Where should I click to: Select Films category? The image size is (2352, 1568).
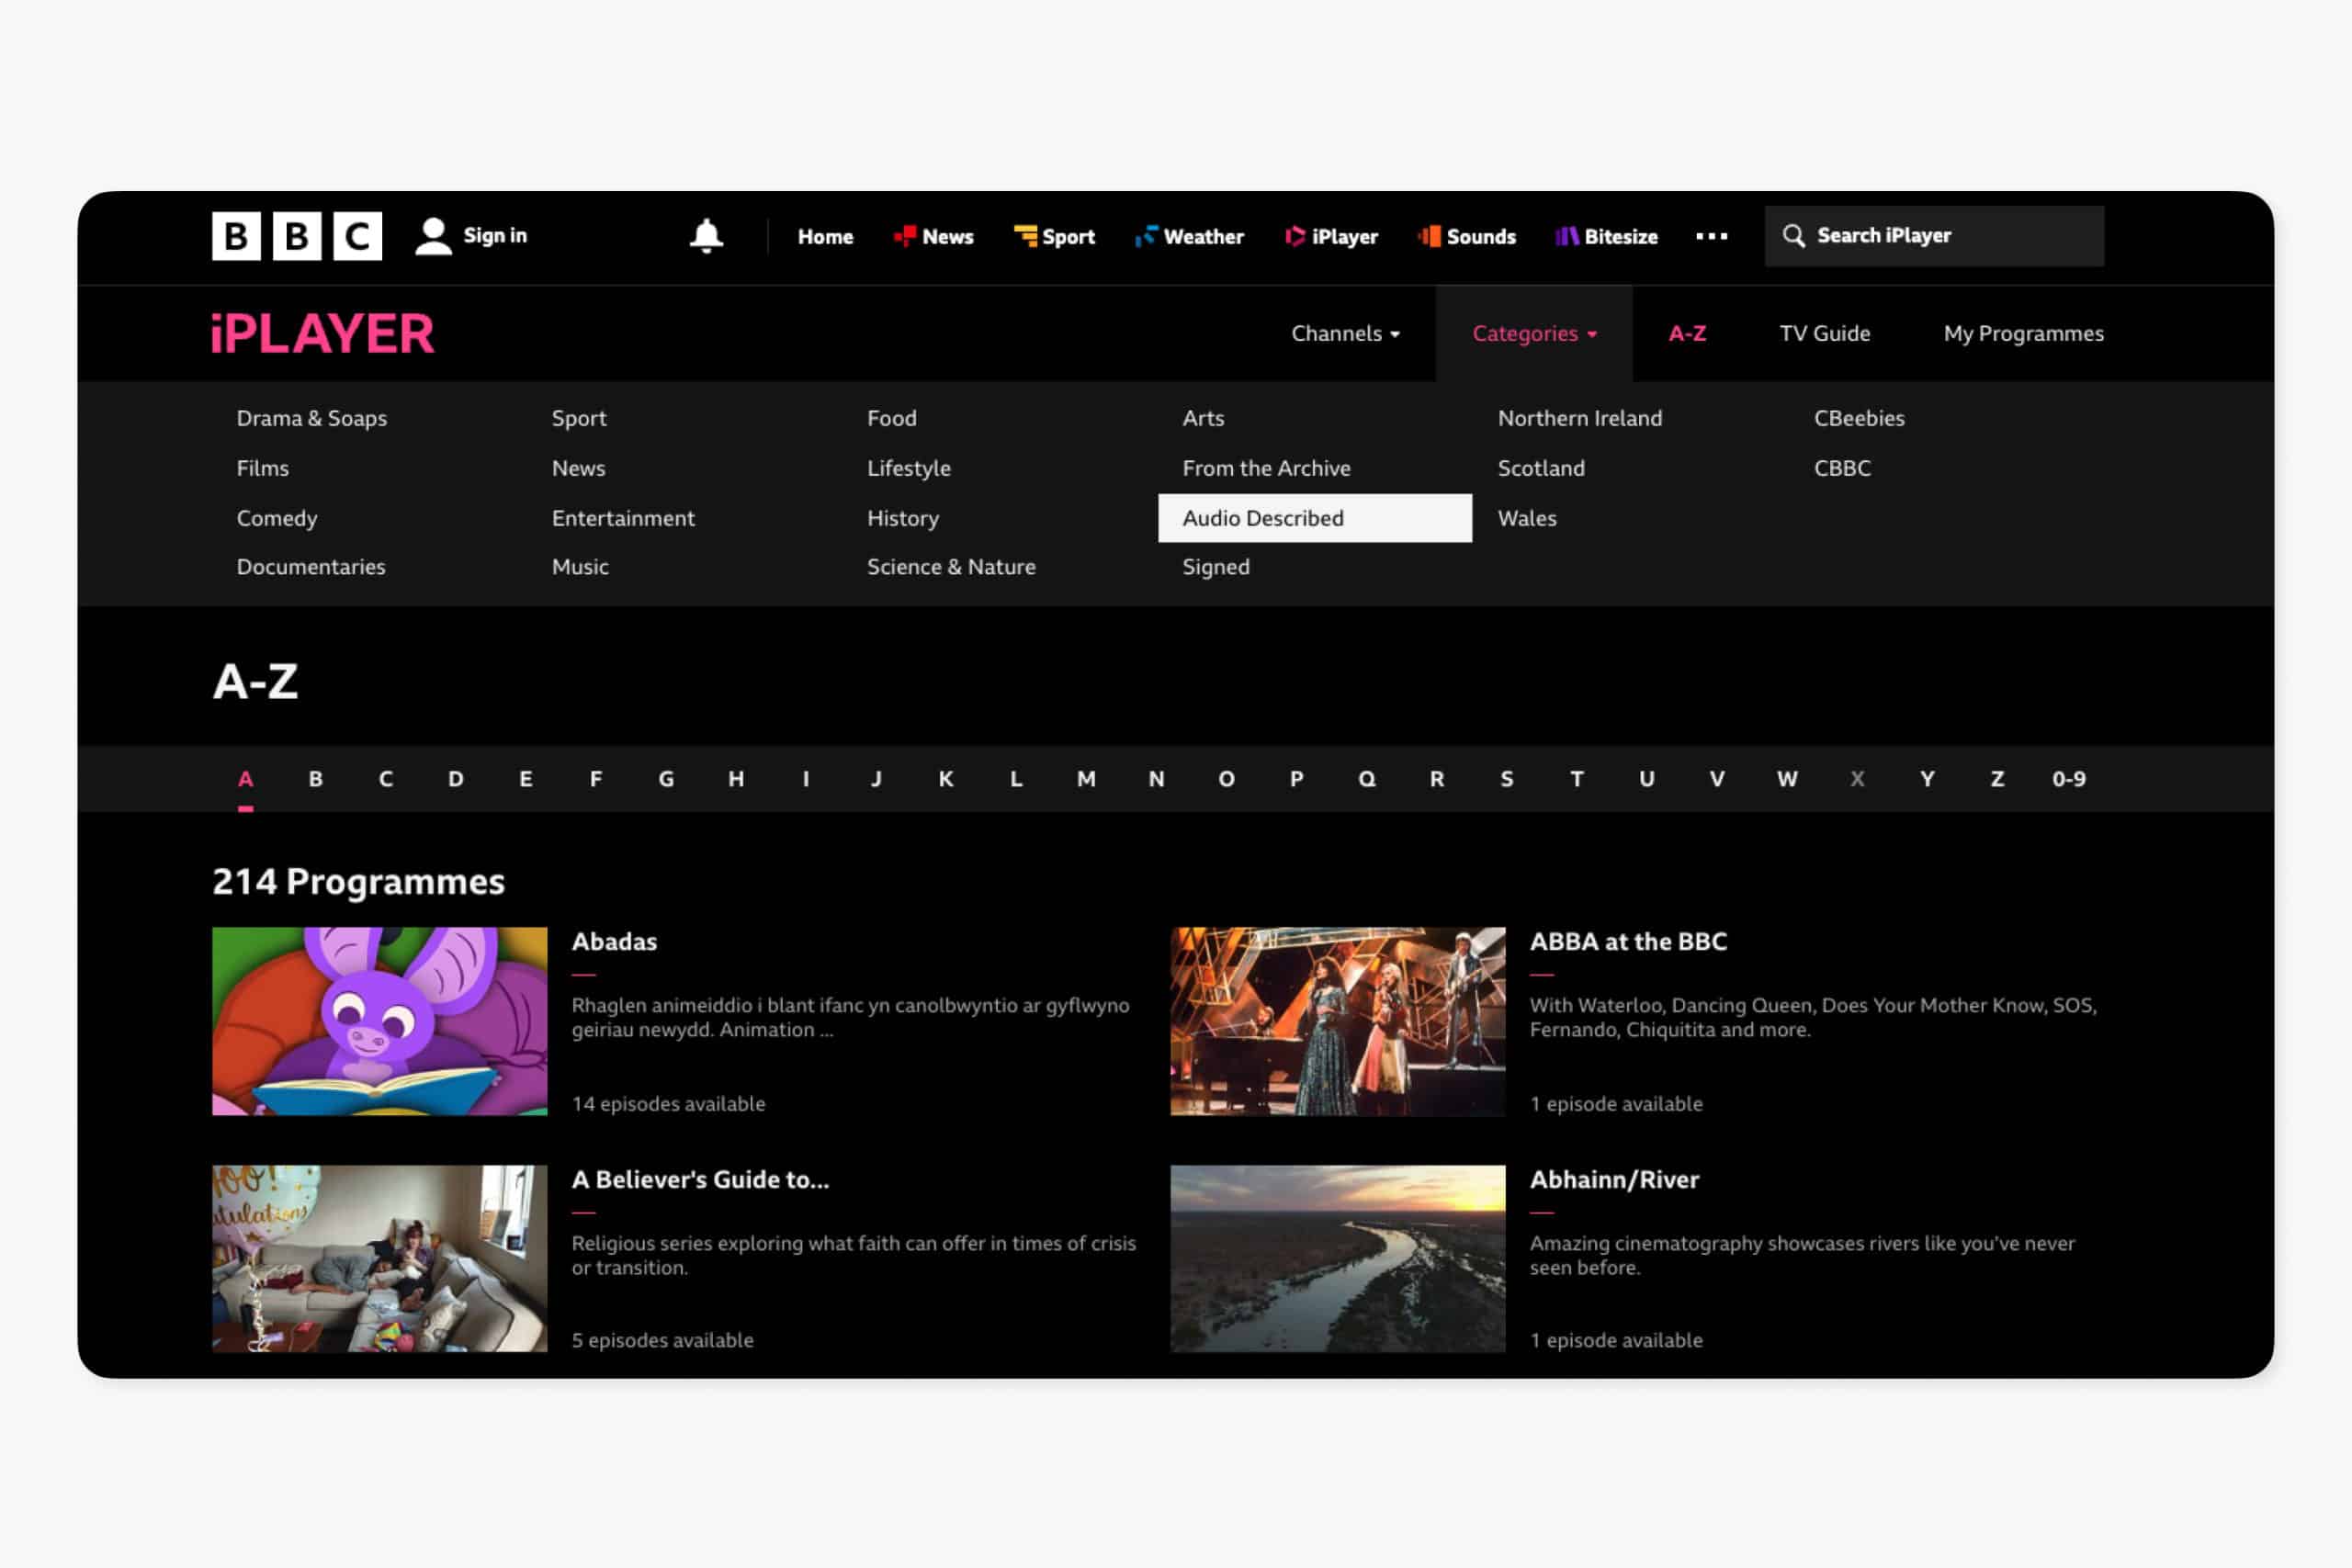263,469
